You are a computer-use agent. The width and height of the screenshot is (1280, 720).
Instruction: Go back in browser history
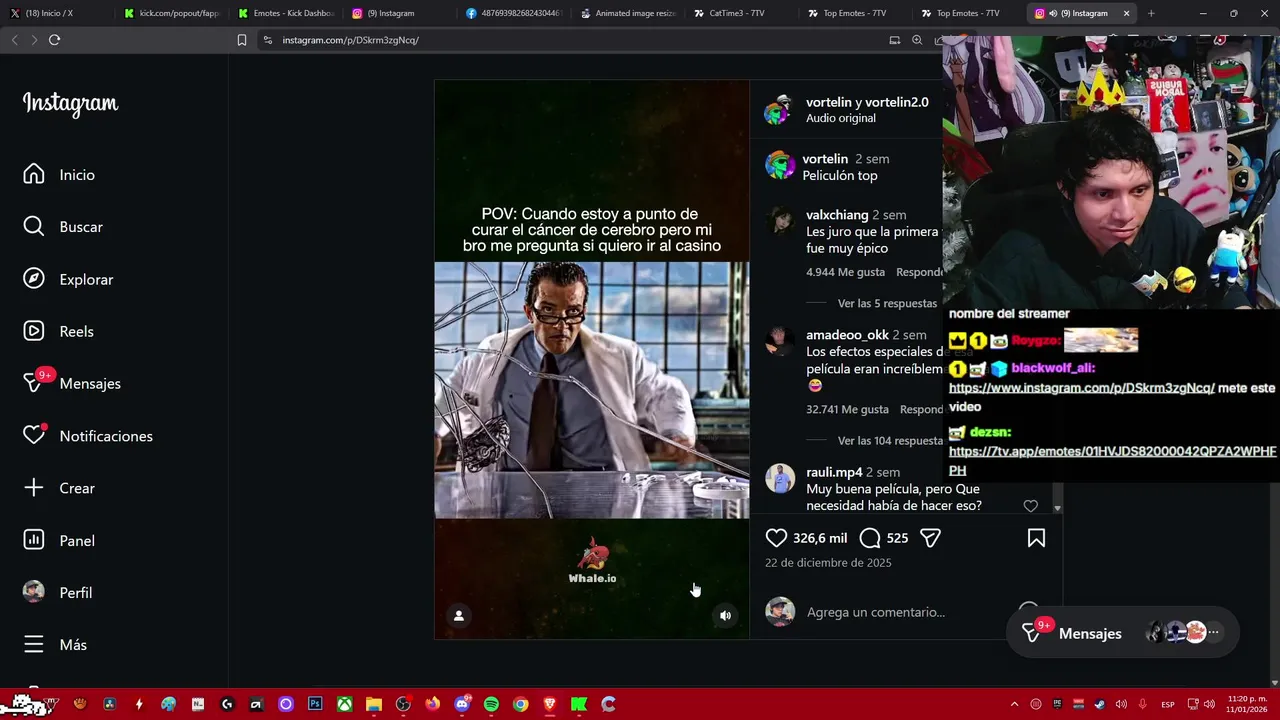(14, 40)
